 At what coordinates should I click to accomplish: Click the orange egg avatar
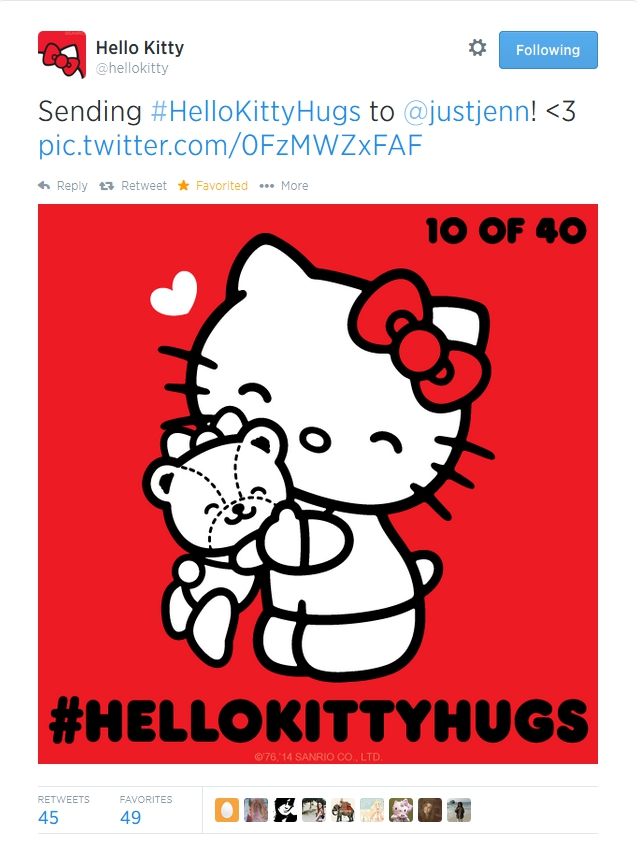(227, 810)
